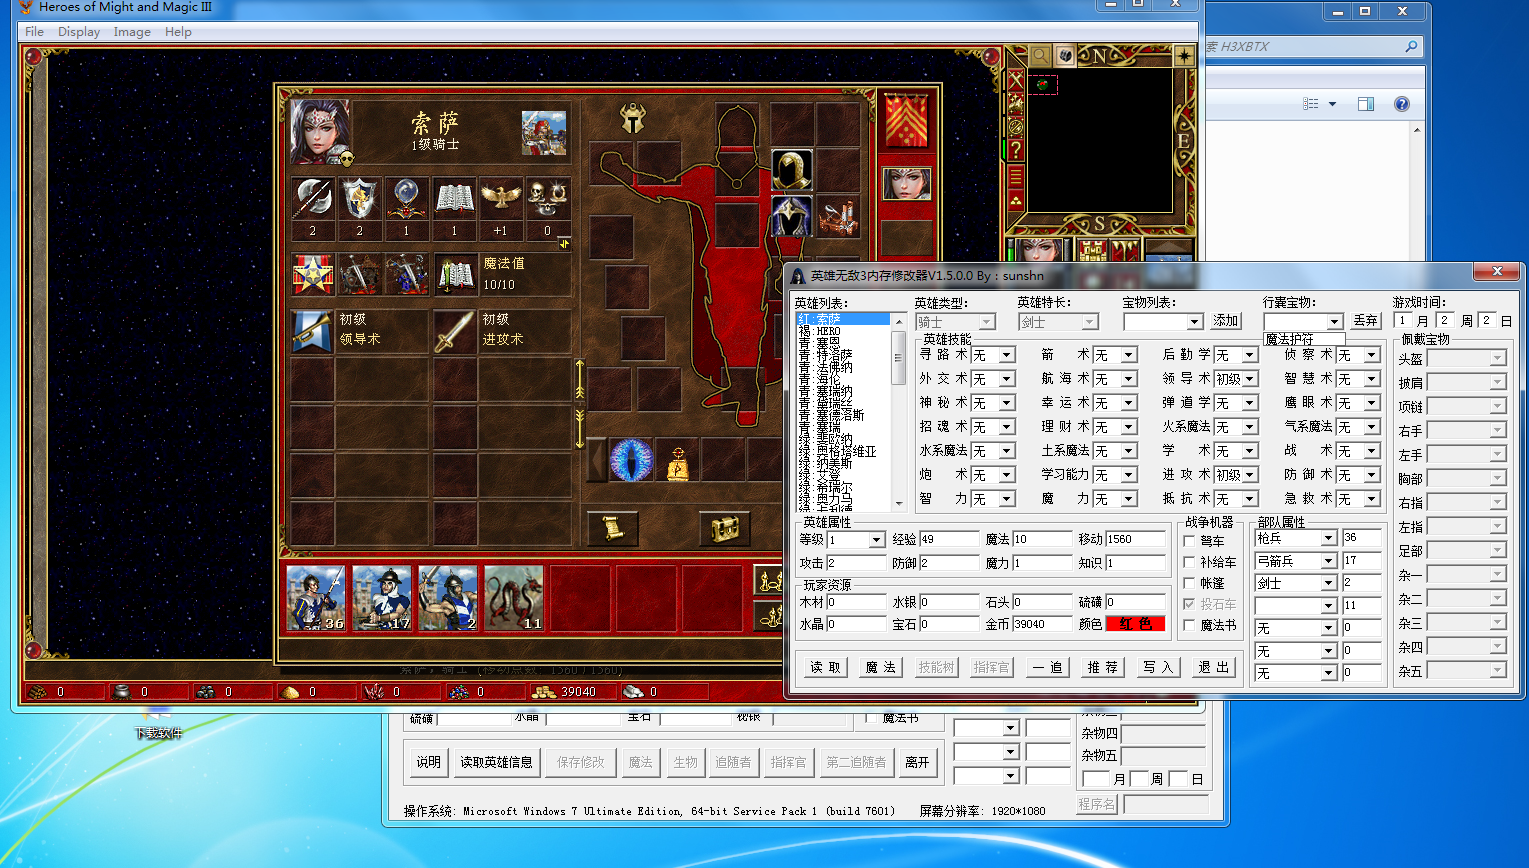Click the hero list scrollbar down arrow
This screenshot has width=1529, height=868.
coord(898,504)
